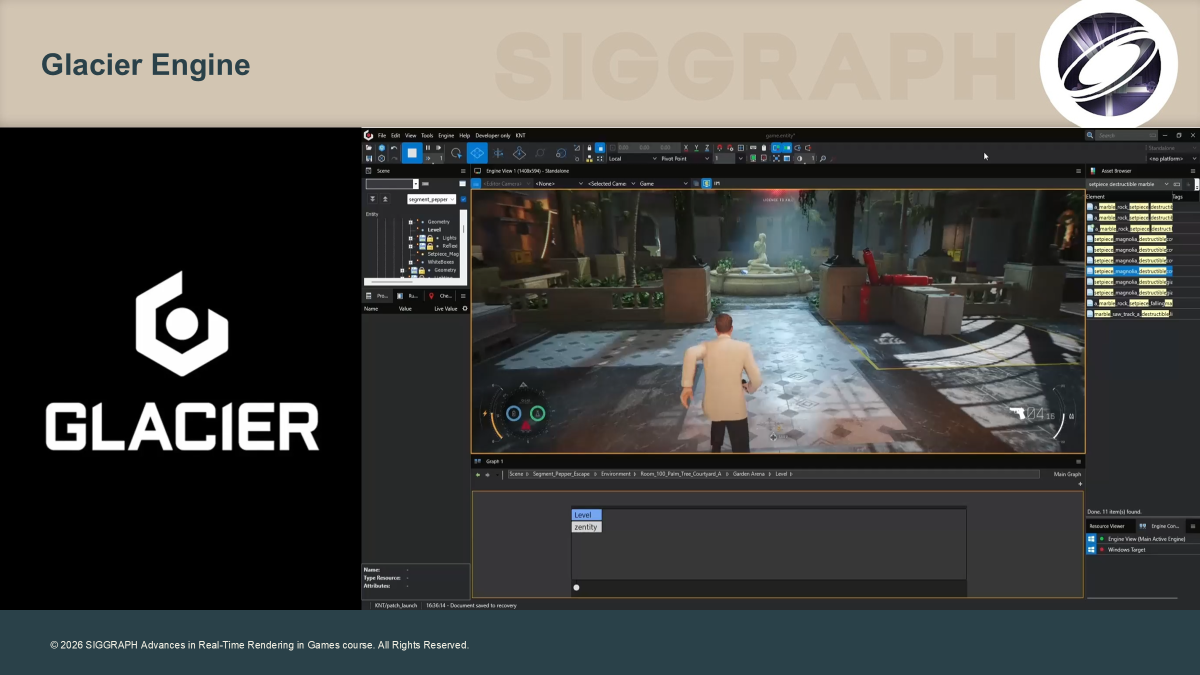Click the Asset Browser search filter box

tap(1128, 184)
